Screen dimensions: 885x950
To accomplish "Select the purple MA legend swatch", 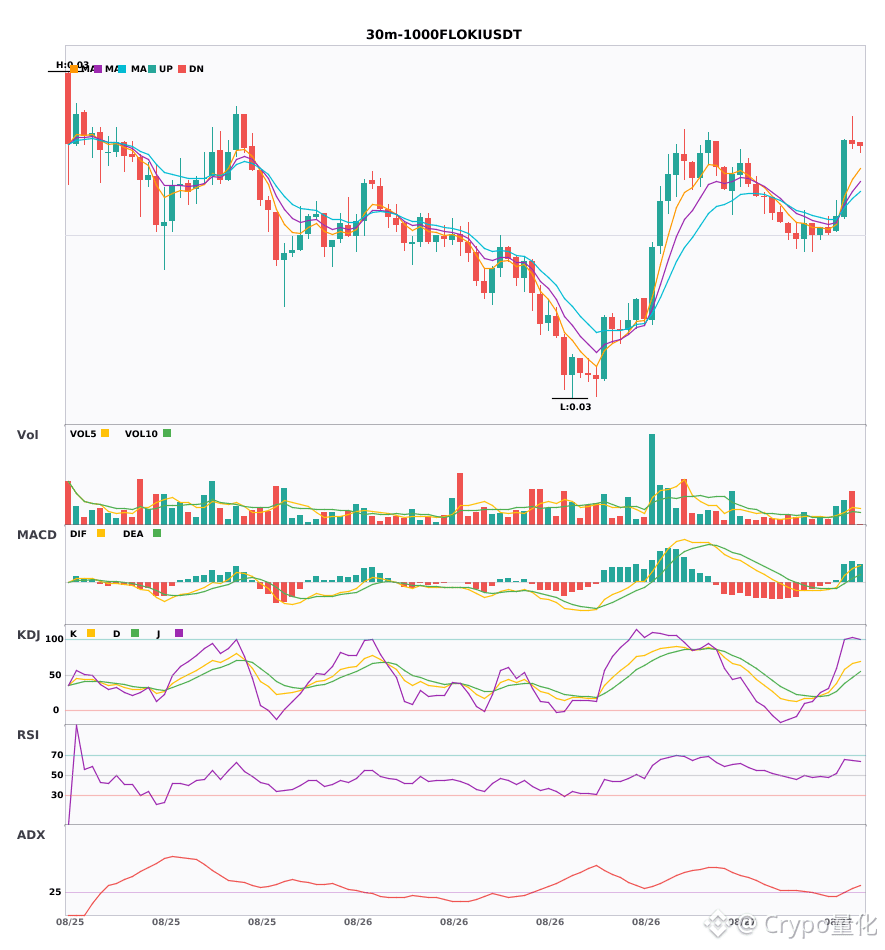I will point(98,69).
